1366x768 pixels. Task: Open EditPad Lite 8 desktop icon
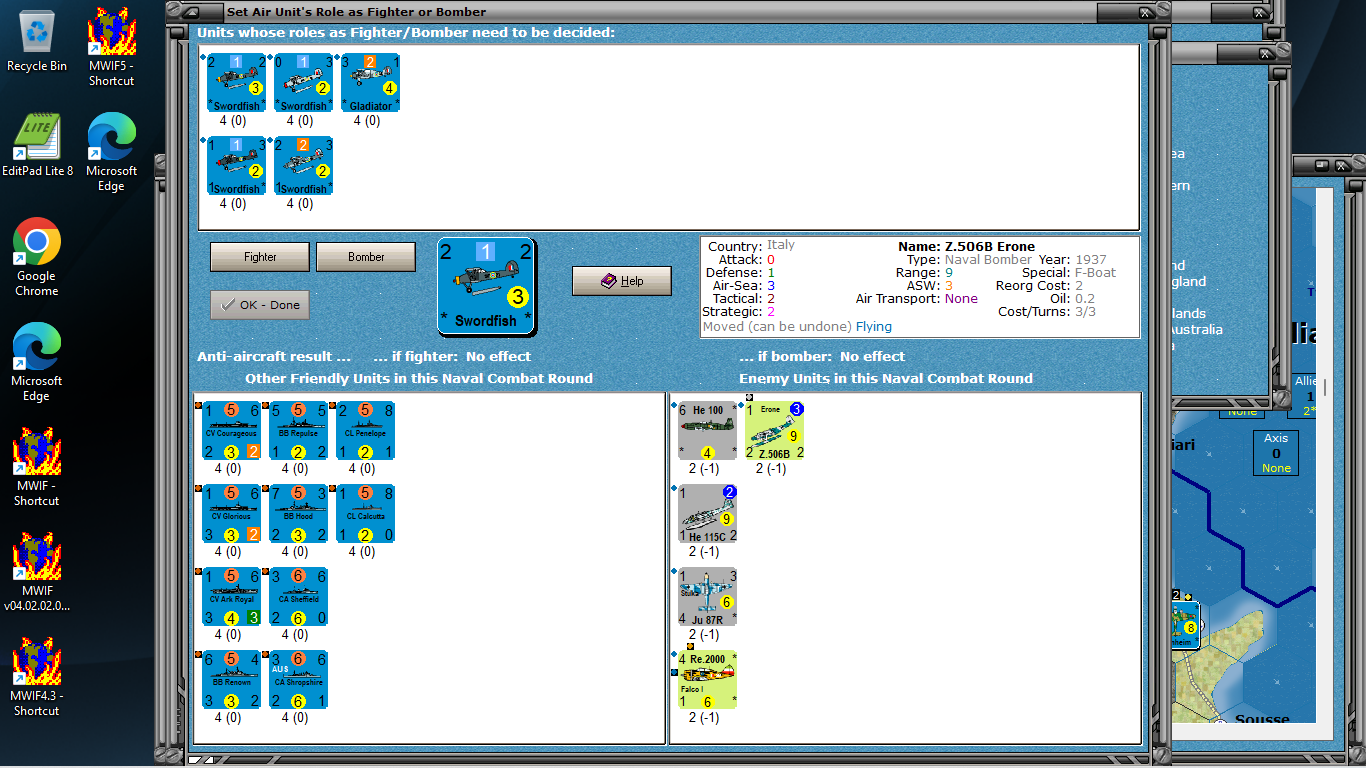pos(37,145)
